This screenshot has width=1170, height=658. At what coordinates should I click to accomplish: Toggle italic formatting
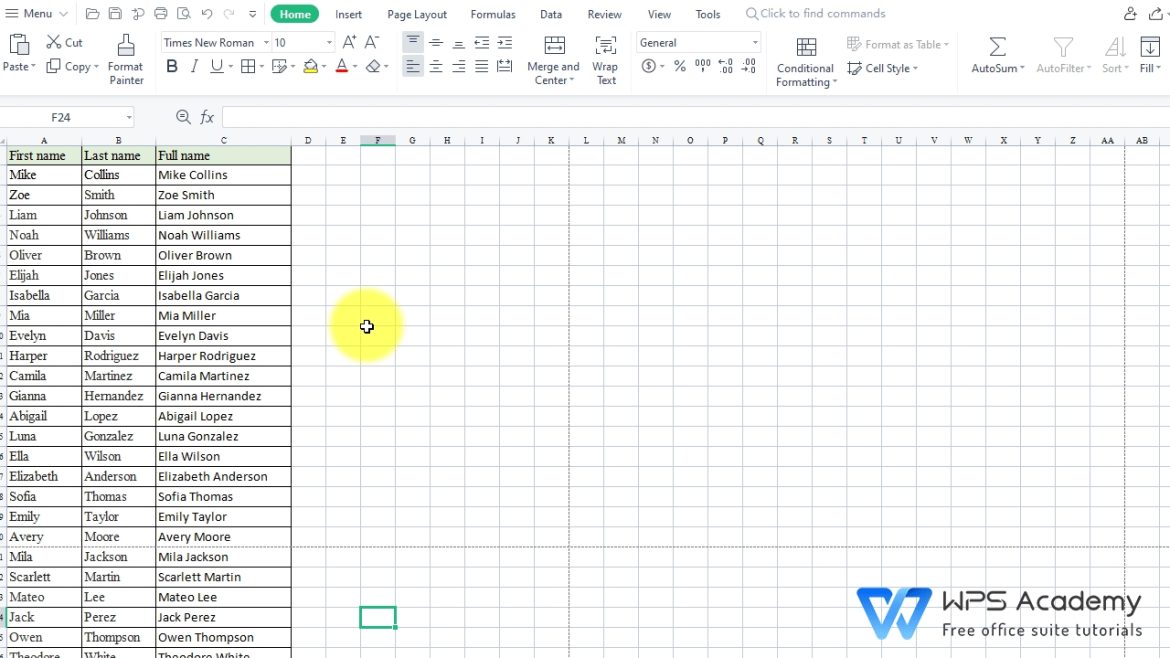pos(194,66)
